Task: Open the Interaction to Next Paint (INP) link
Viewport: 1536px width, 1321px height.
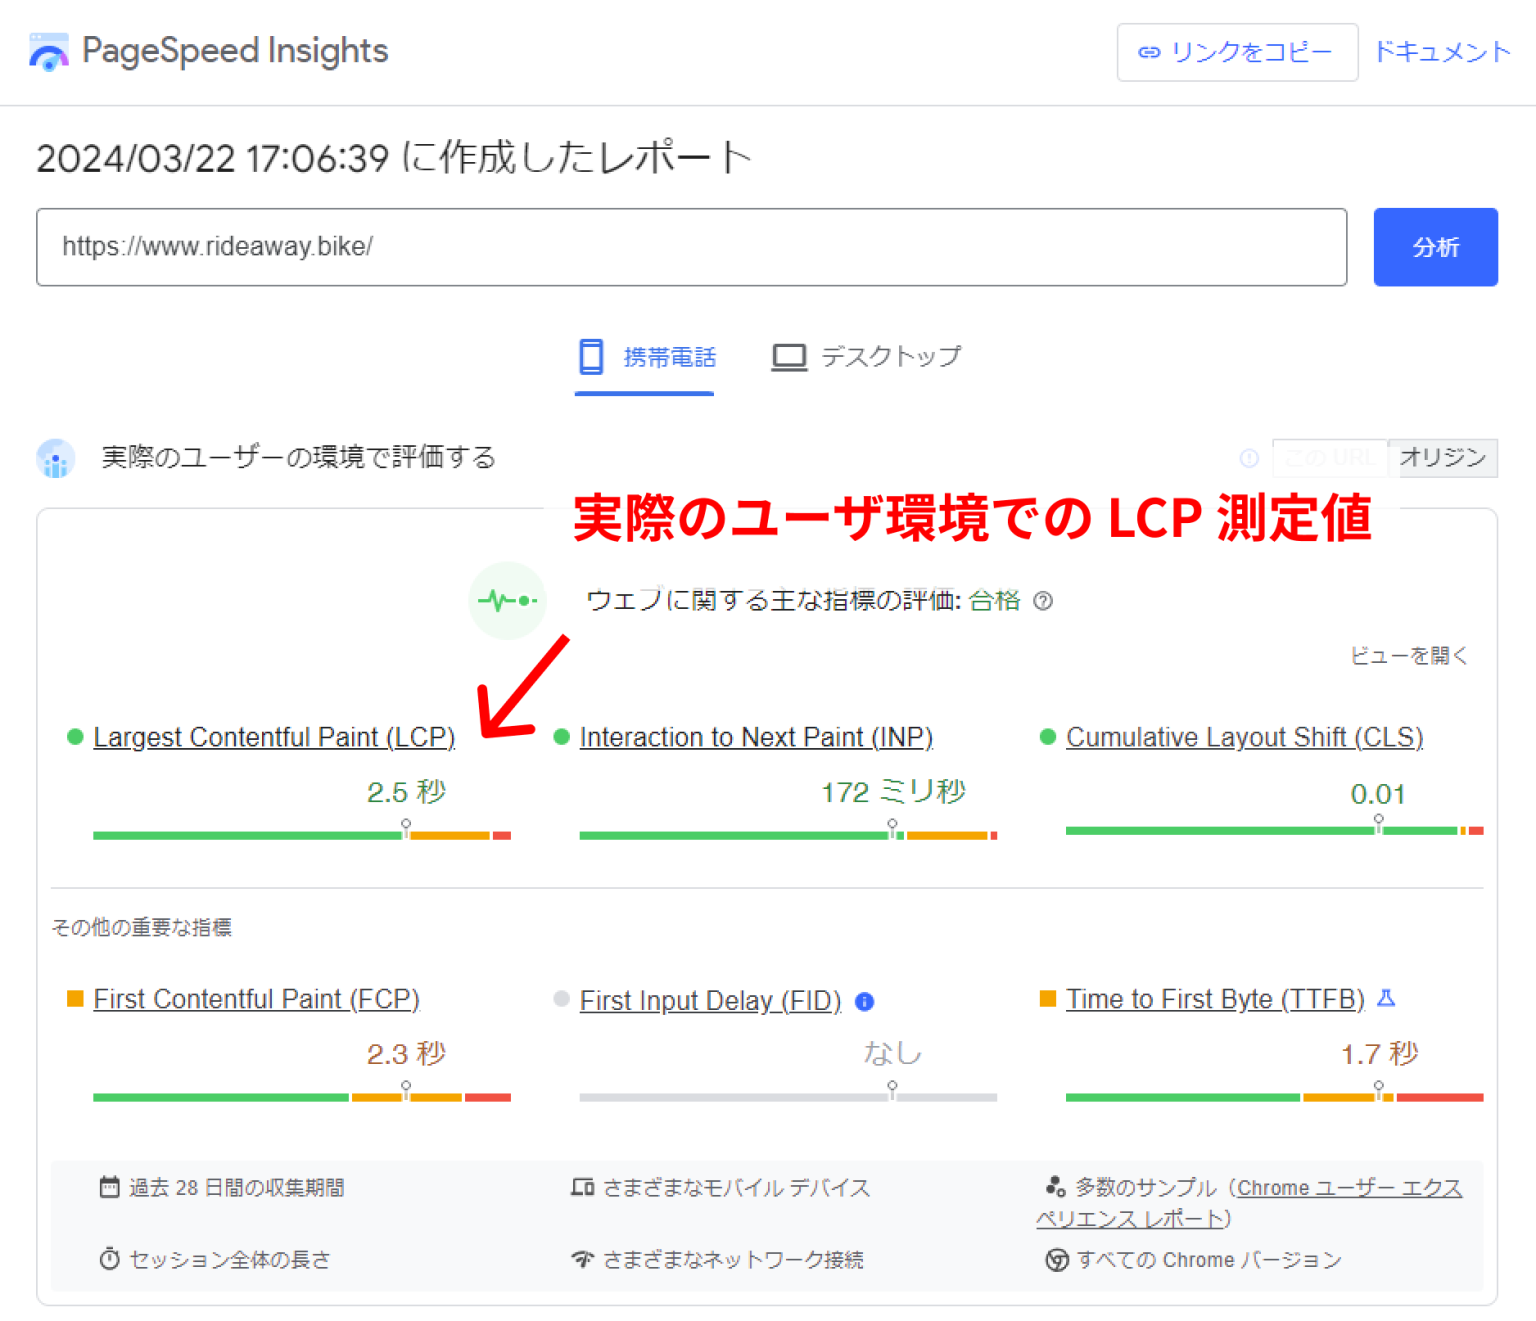Action: point(756,737)
